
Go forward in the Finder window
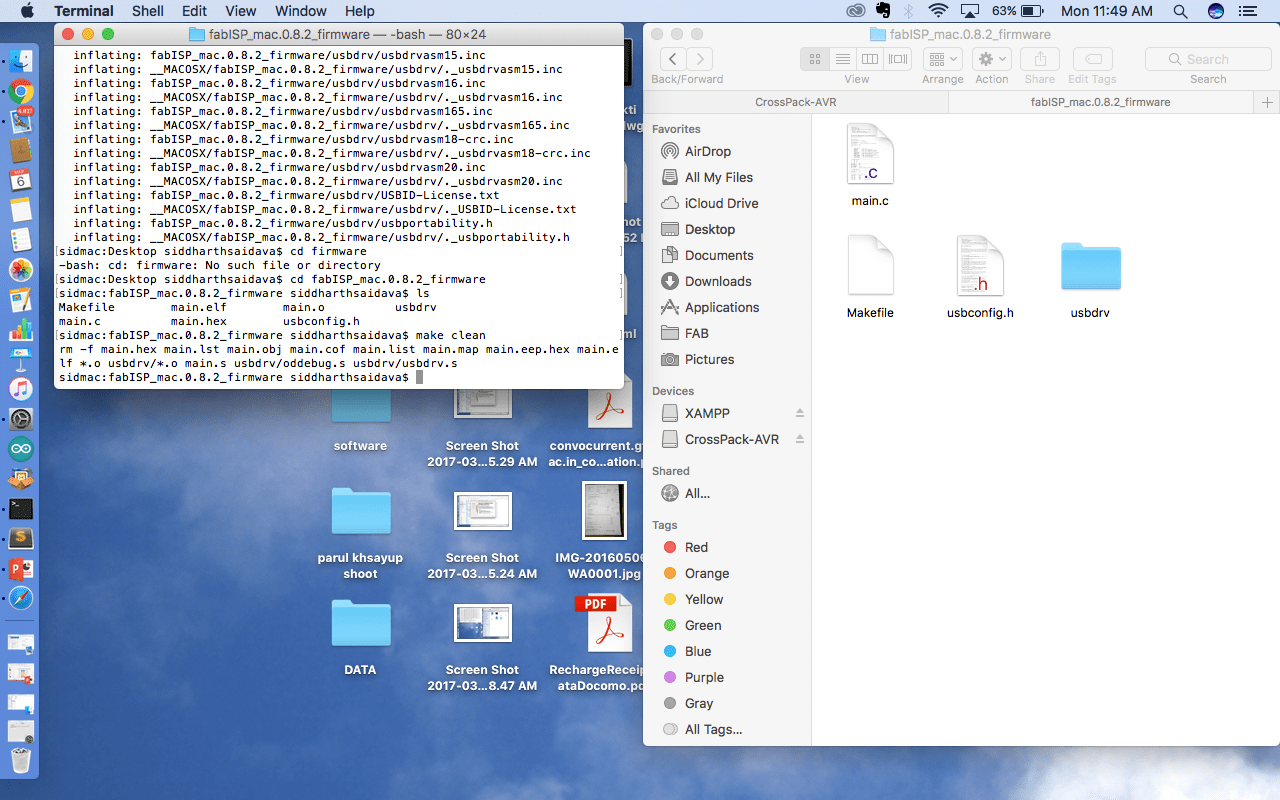pos(700,59)
